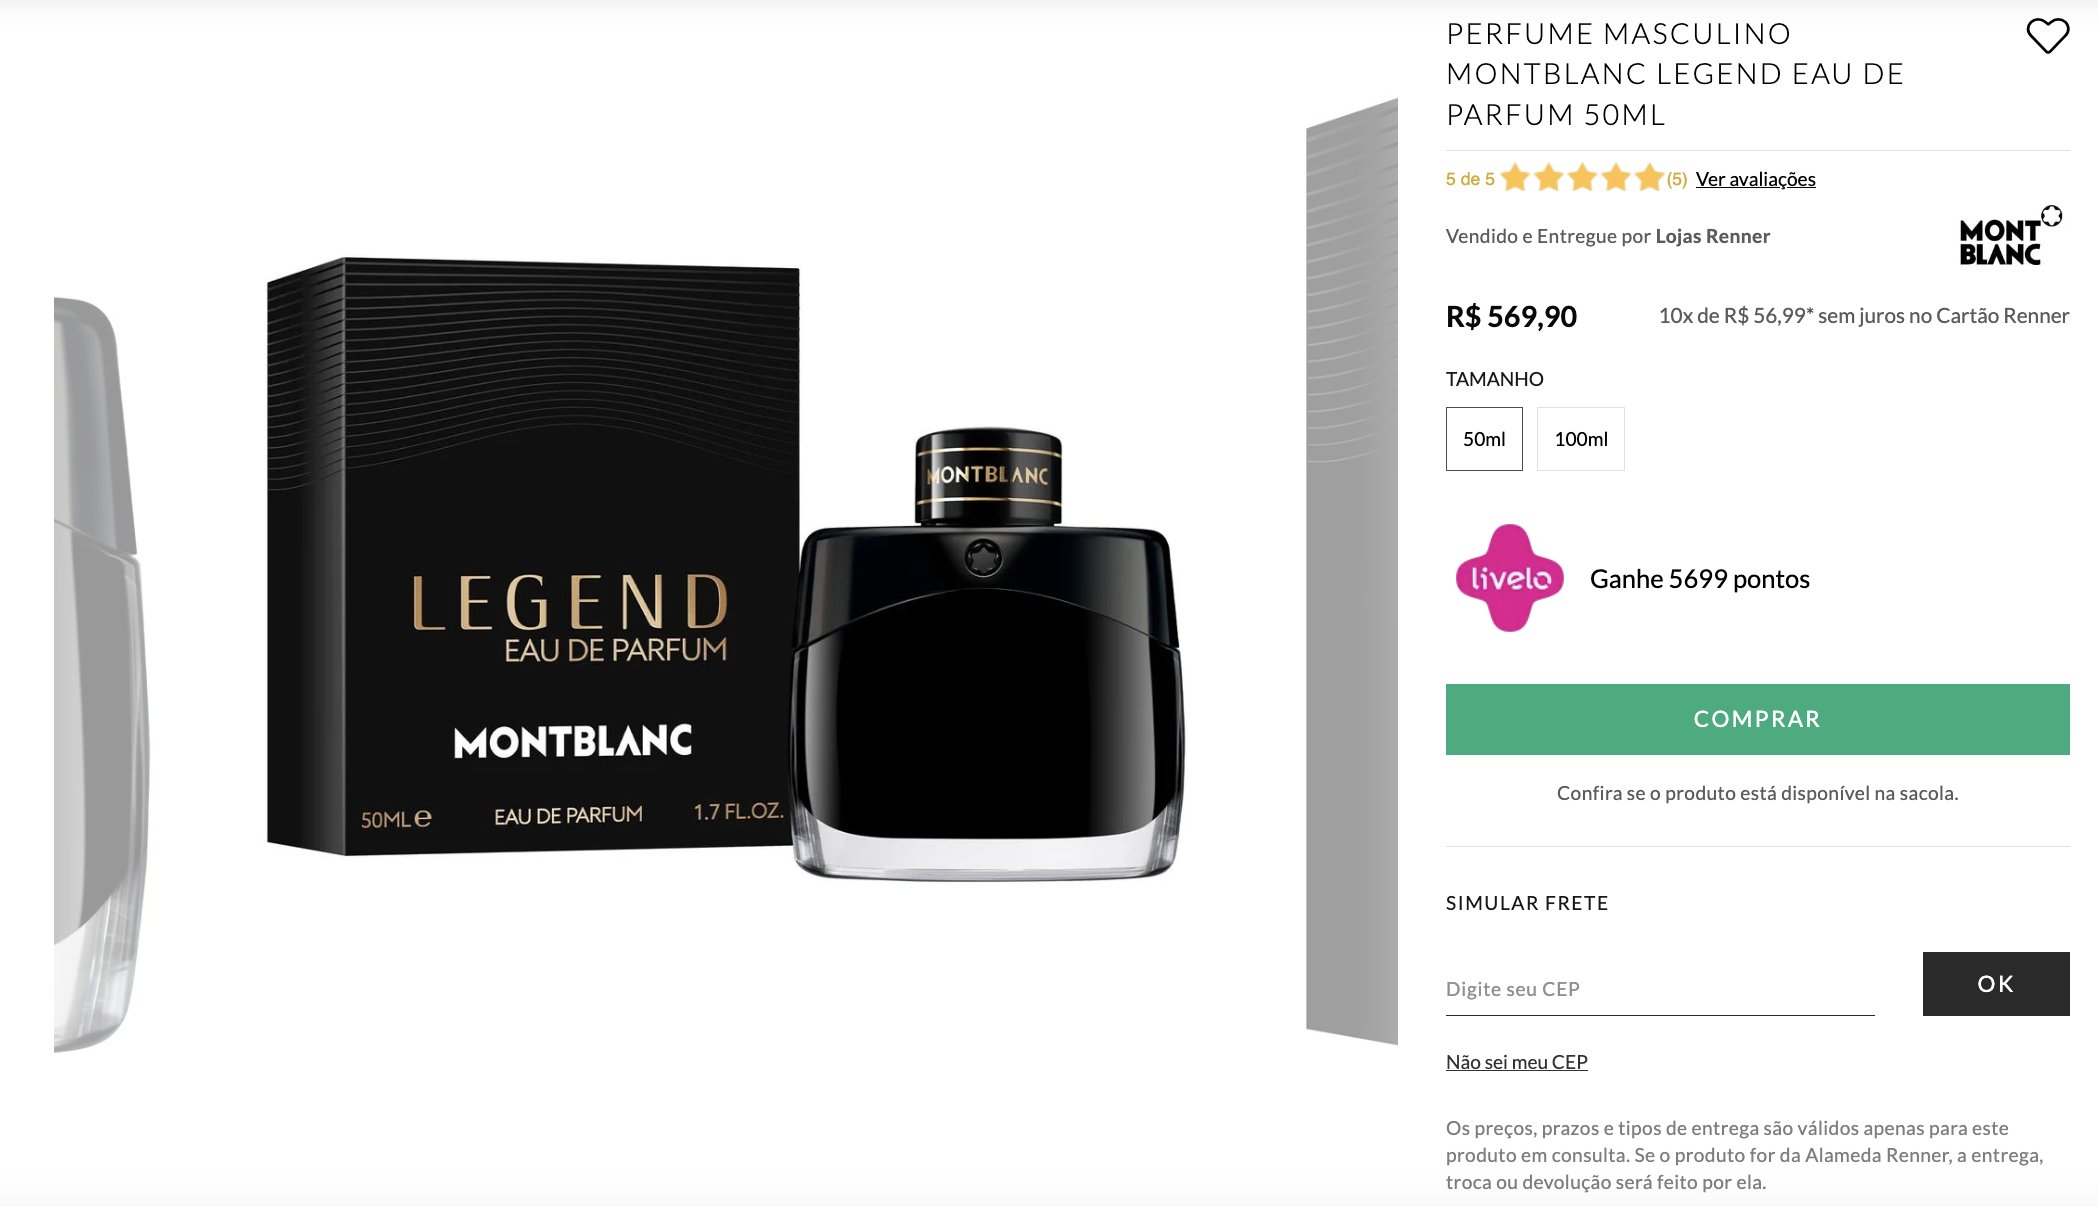Click the third rating star
The width and height of the screenshot is (2098, 1206).
tap(1582, 178)
